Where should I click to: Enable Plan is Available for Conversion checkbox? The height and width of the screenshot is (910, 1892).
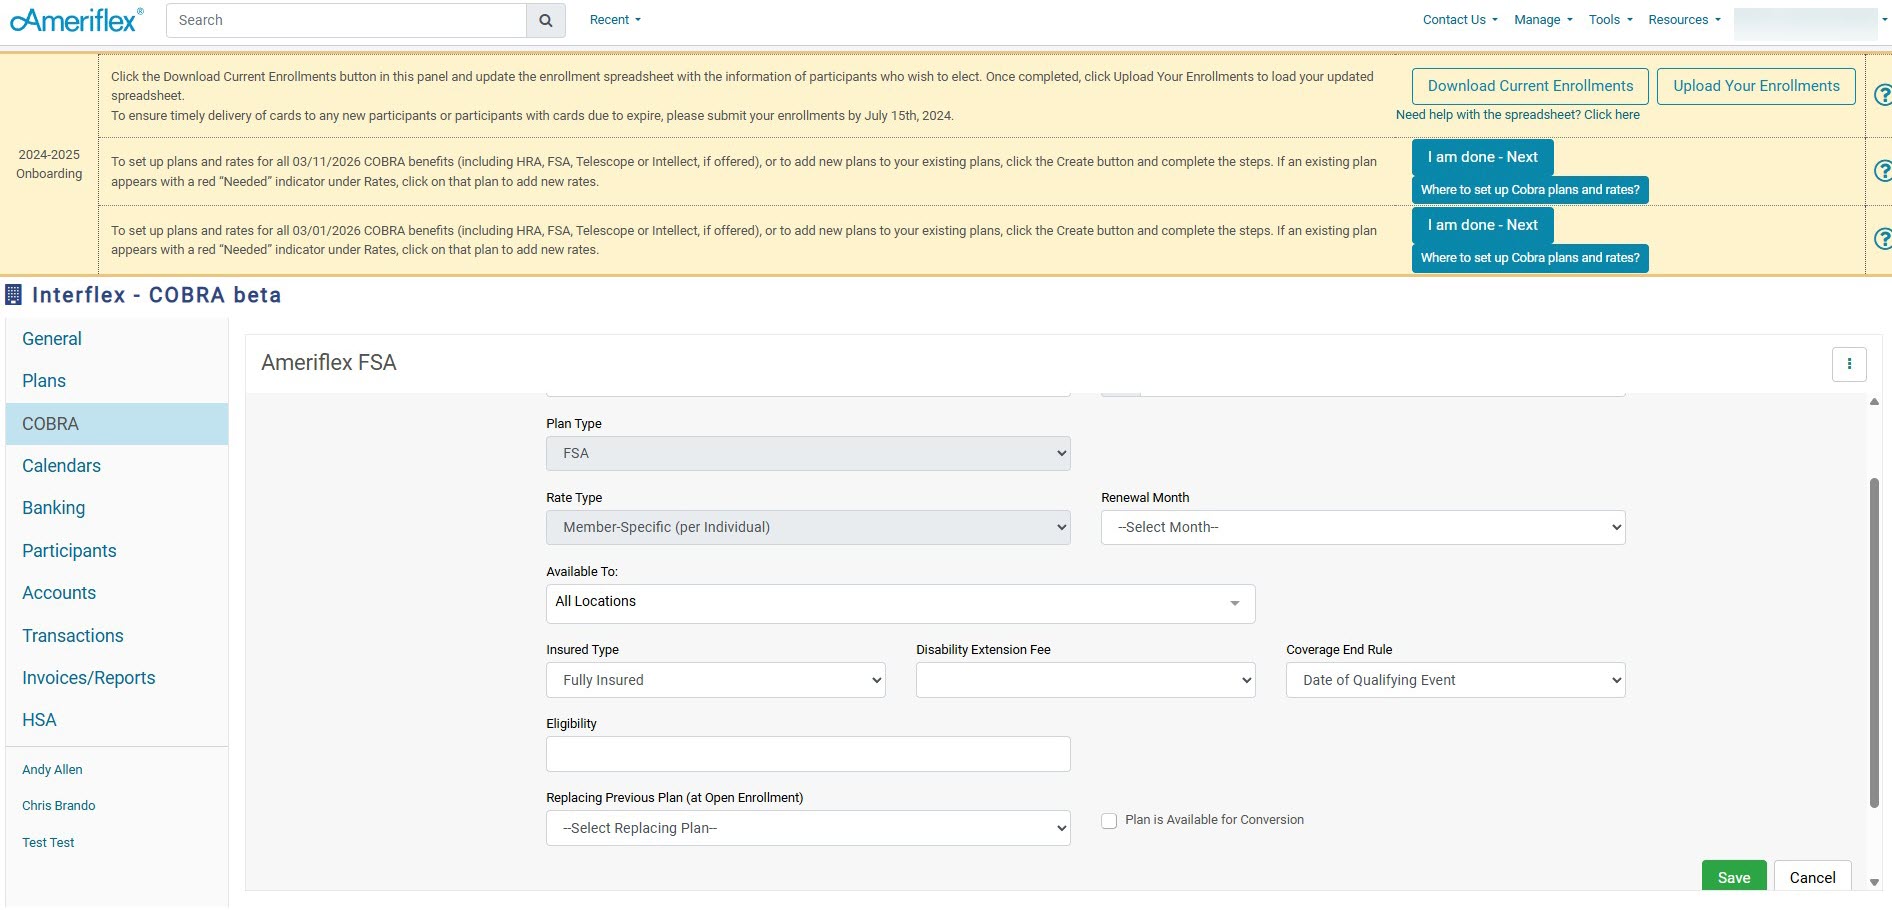(x=1109, y=821)
